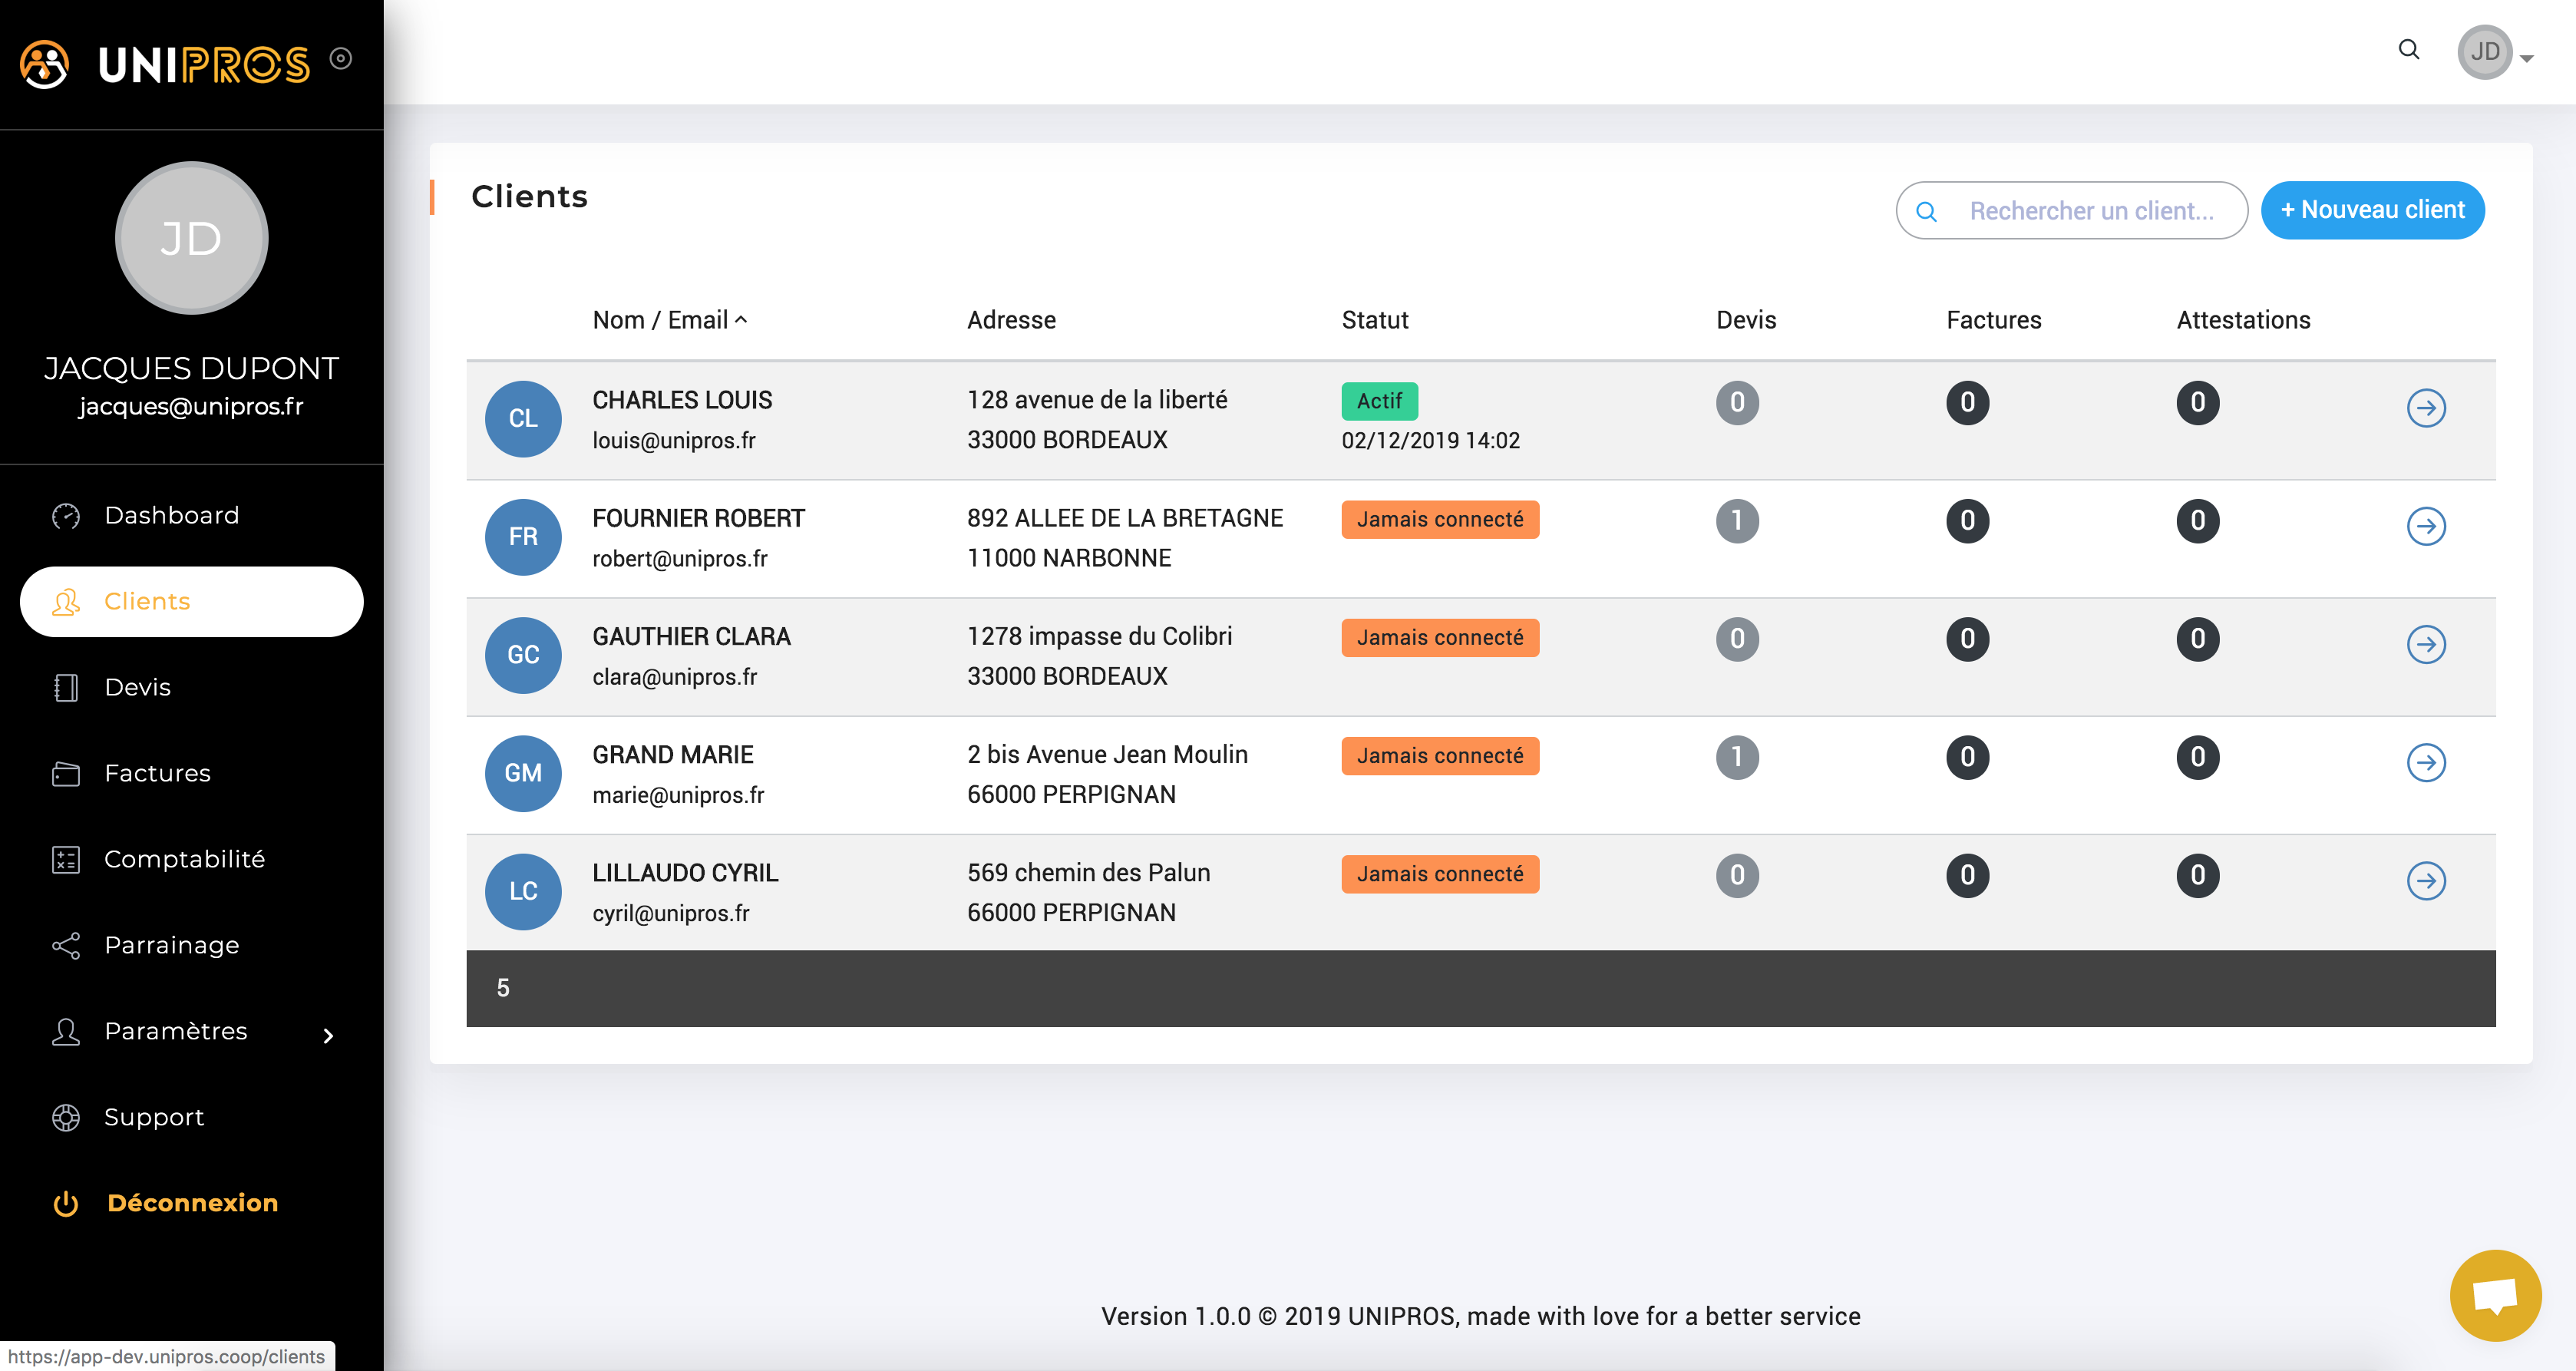The image size is (2576, 1371).
Task: Click the Statut column header
Action: (1374, 320)
